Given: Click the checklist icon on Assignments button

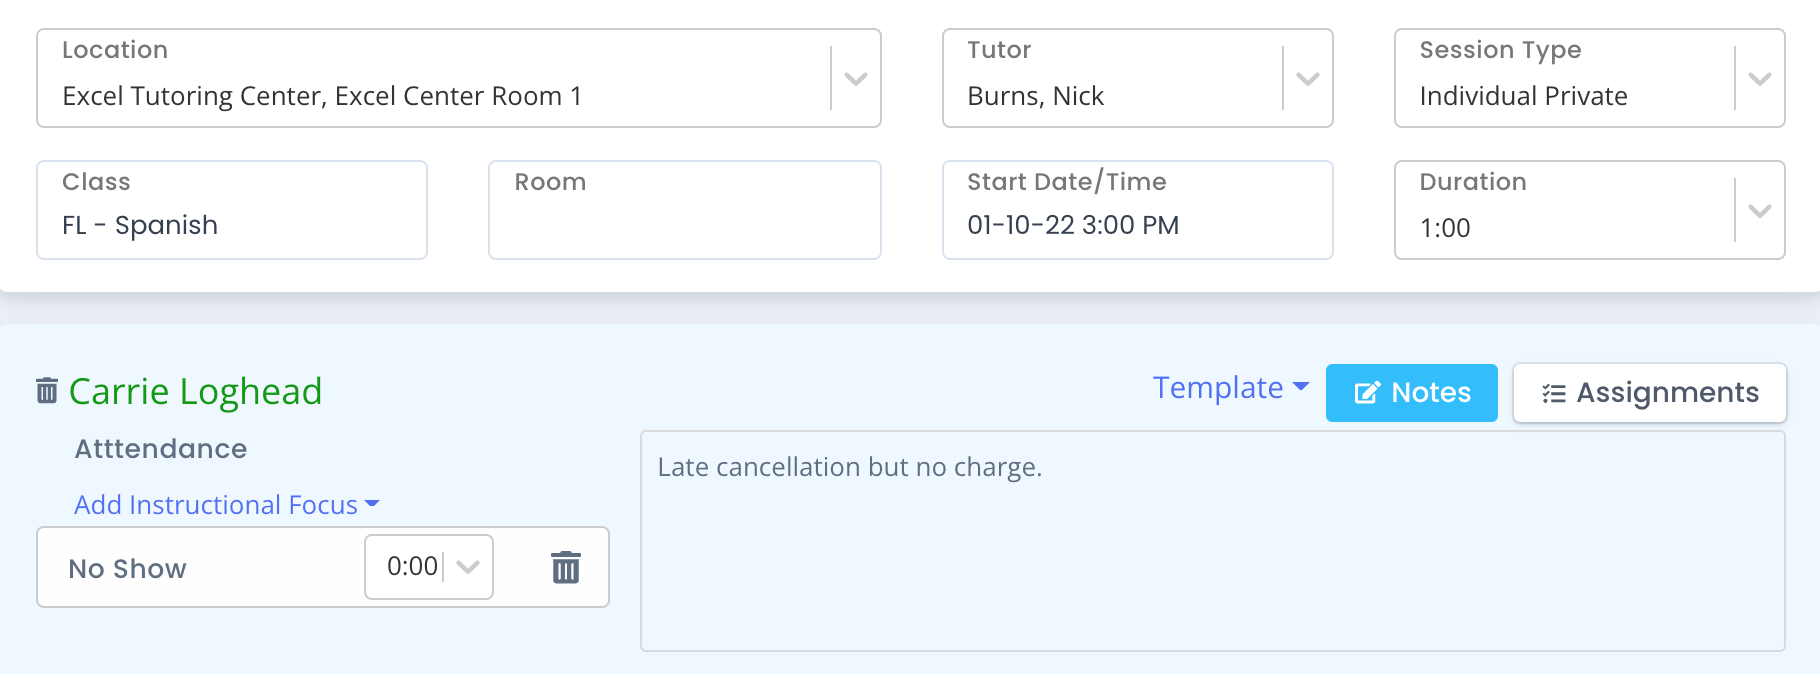Looking at the screenshot, I should pos(1553,393).
